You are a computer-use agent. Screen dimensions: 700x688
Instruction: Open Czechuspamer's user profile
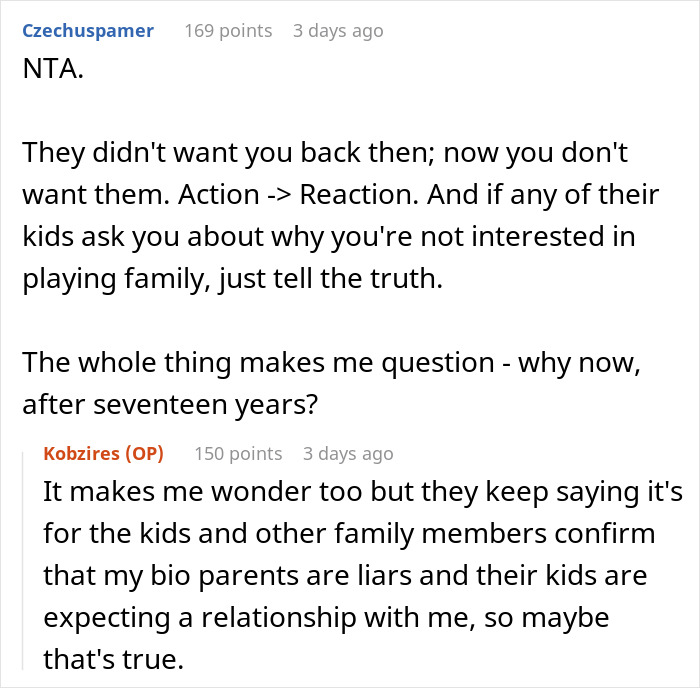pos(87,31)
